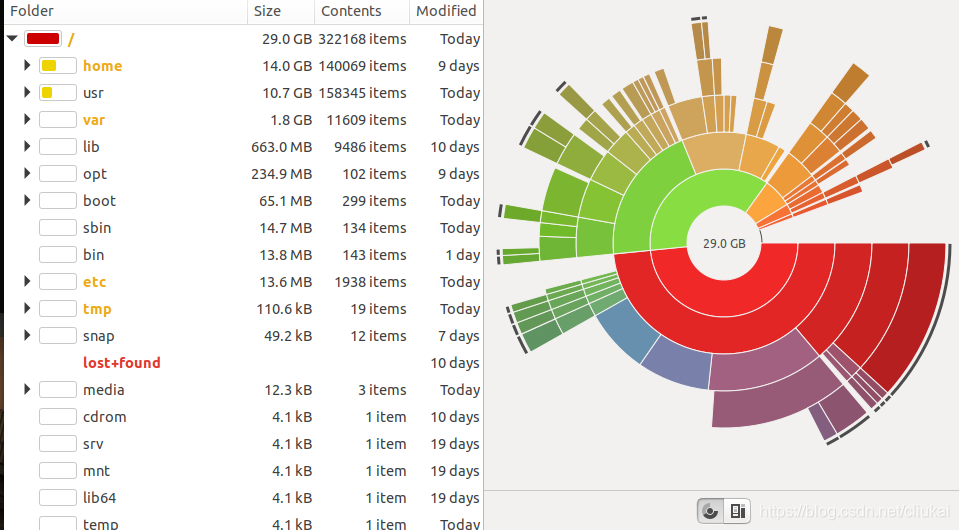
Task: Select the home folder row
Action: 243,65
